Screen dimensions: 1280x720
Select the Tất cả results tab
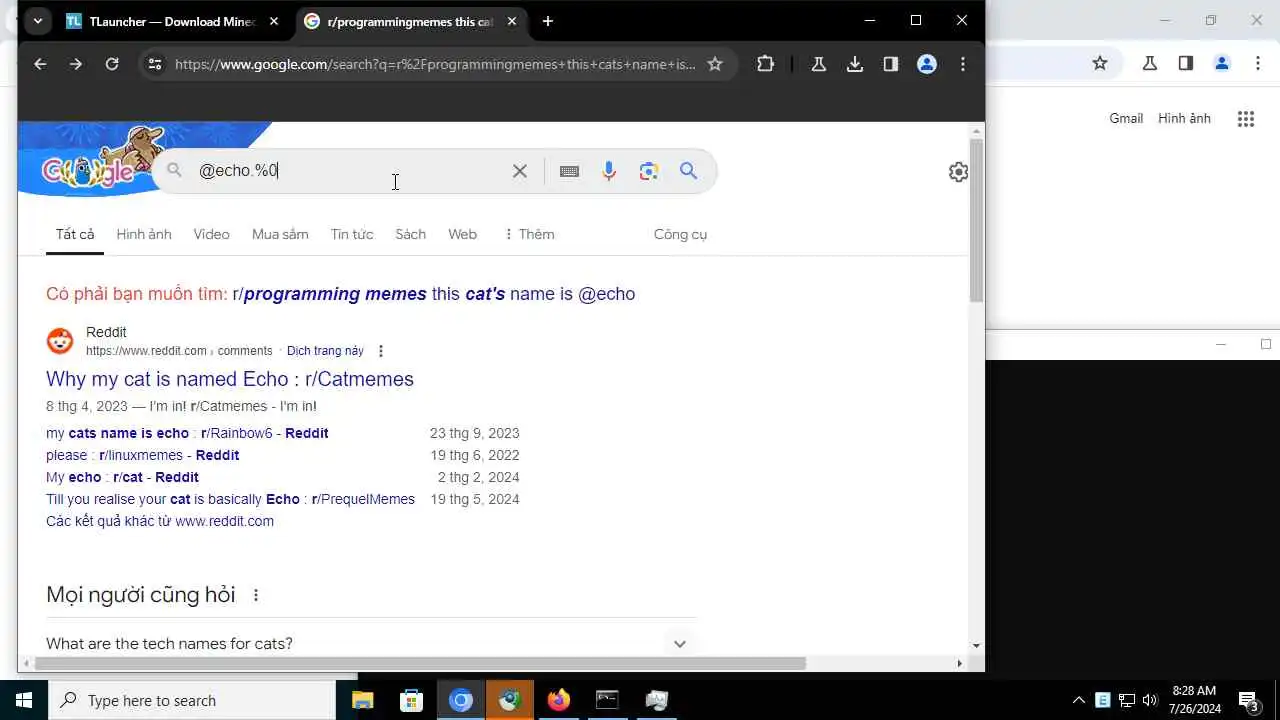click(x=75, y=234)
